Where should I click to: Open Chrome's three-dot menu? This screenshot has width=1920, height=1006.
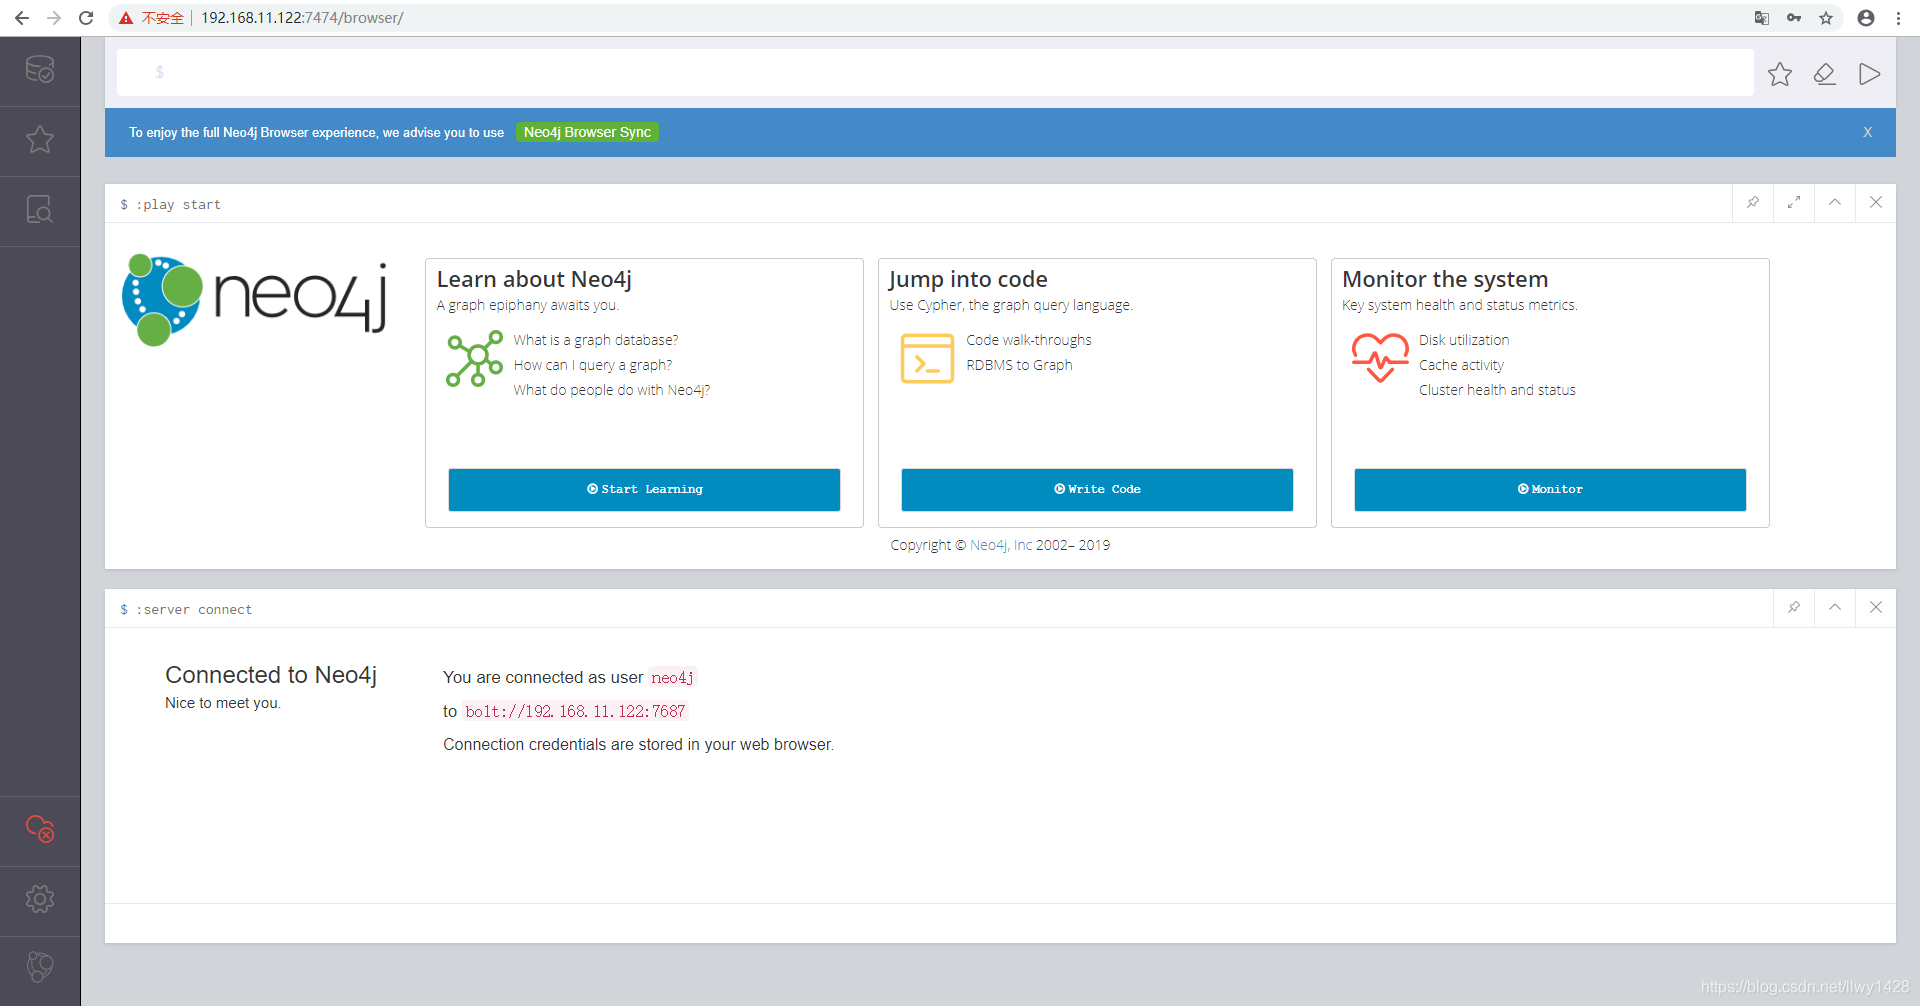pyautogui.click(x=1898, y=18)
